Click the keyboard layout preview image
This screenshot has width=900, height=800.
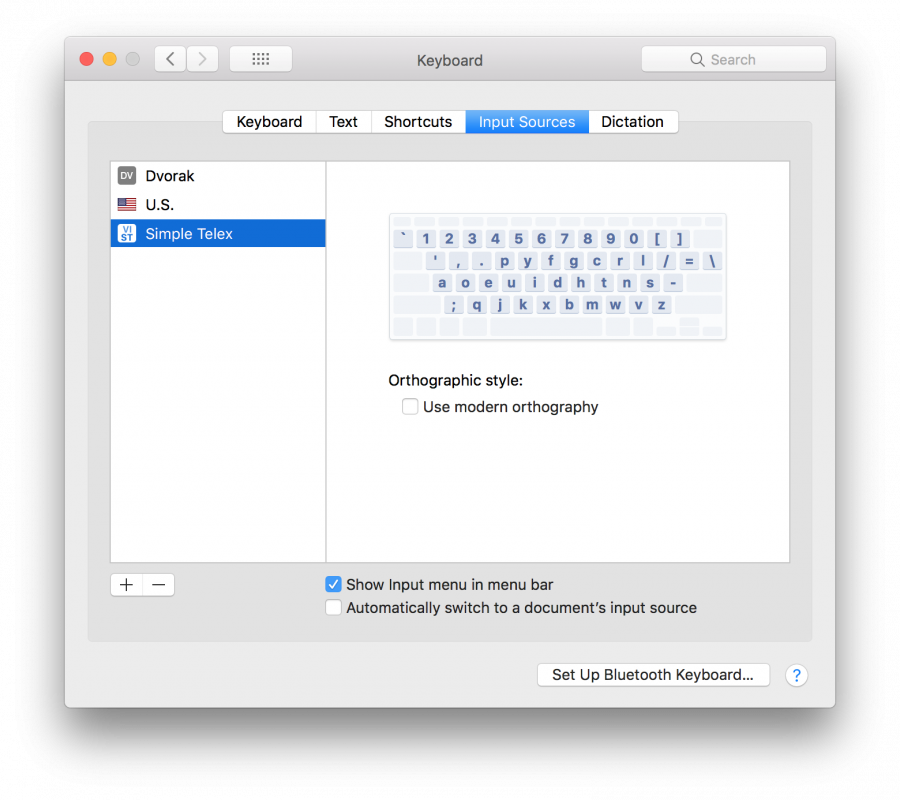click(557, 276)
